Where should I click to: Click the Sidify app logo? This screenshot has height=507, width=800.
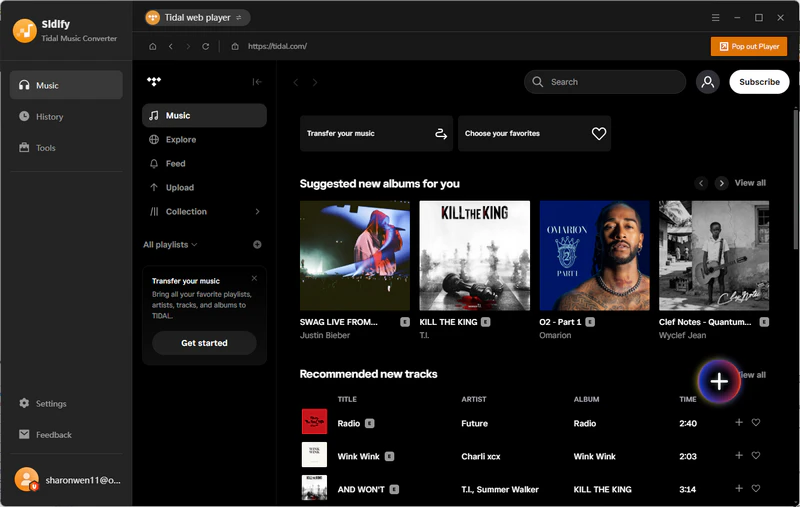pyautogui.click(x=24, y=31)
